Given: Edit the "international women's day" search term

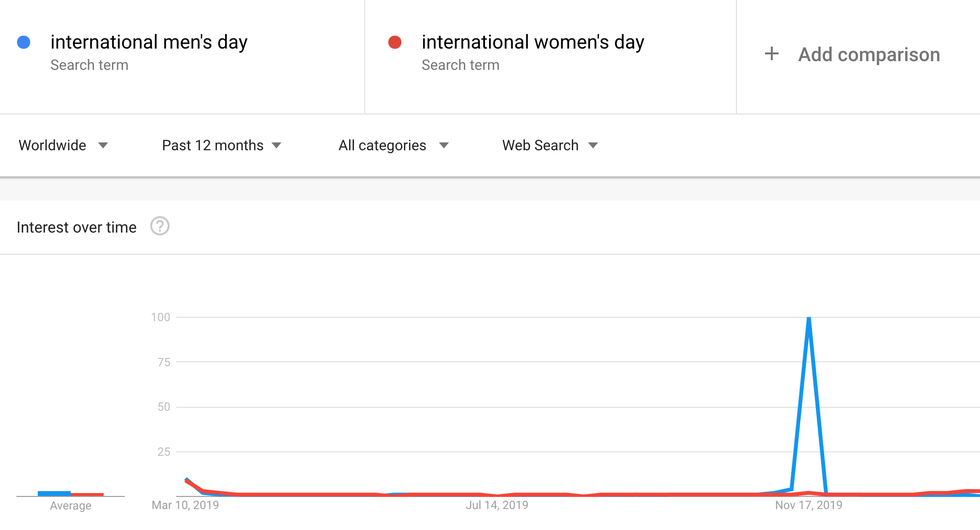Looking at the screenshot, I should (x=532, y=42).
